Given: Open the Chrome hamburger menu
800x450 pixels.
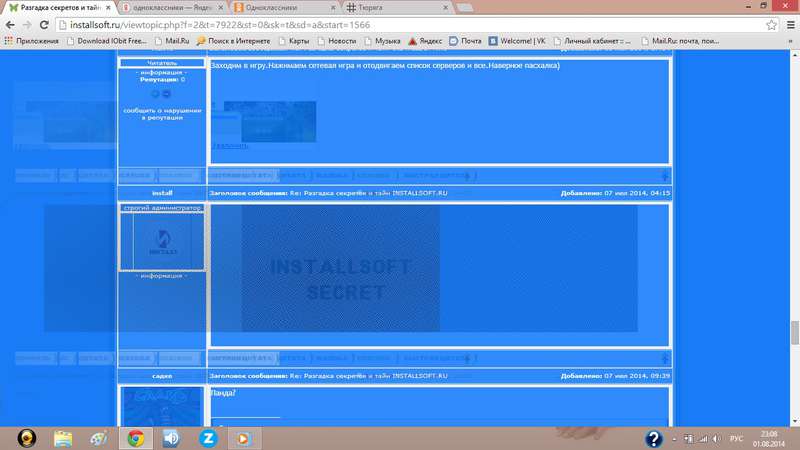Looking at the screenshot, I should point(787,24).
